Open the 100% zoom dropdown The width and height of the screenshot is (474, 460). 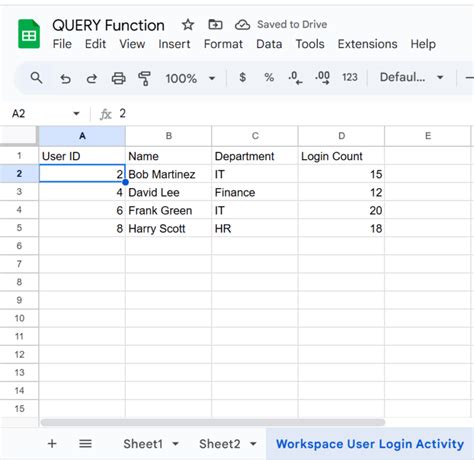click(190, 78)
